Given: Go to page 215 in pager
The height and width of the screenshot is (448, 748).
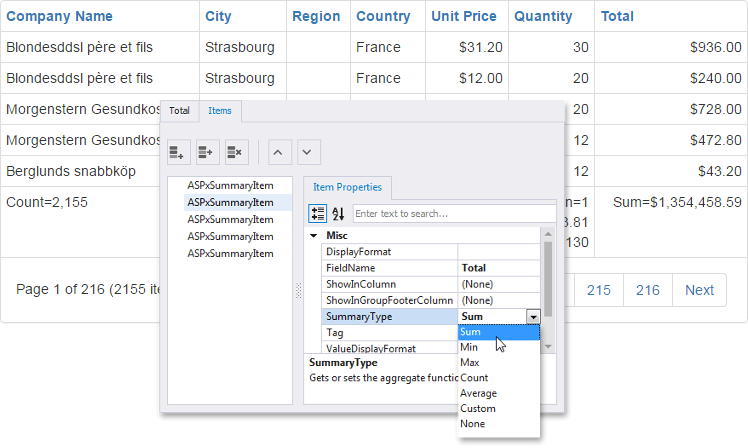Looking at the screenshot, I should point(599,290).
